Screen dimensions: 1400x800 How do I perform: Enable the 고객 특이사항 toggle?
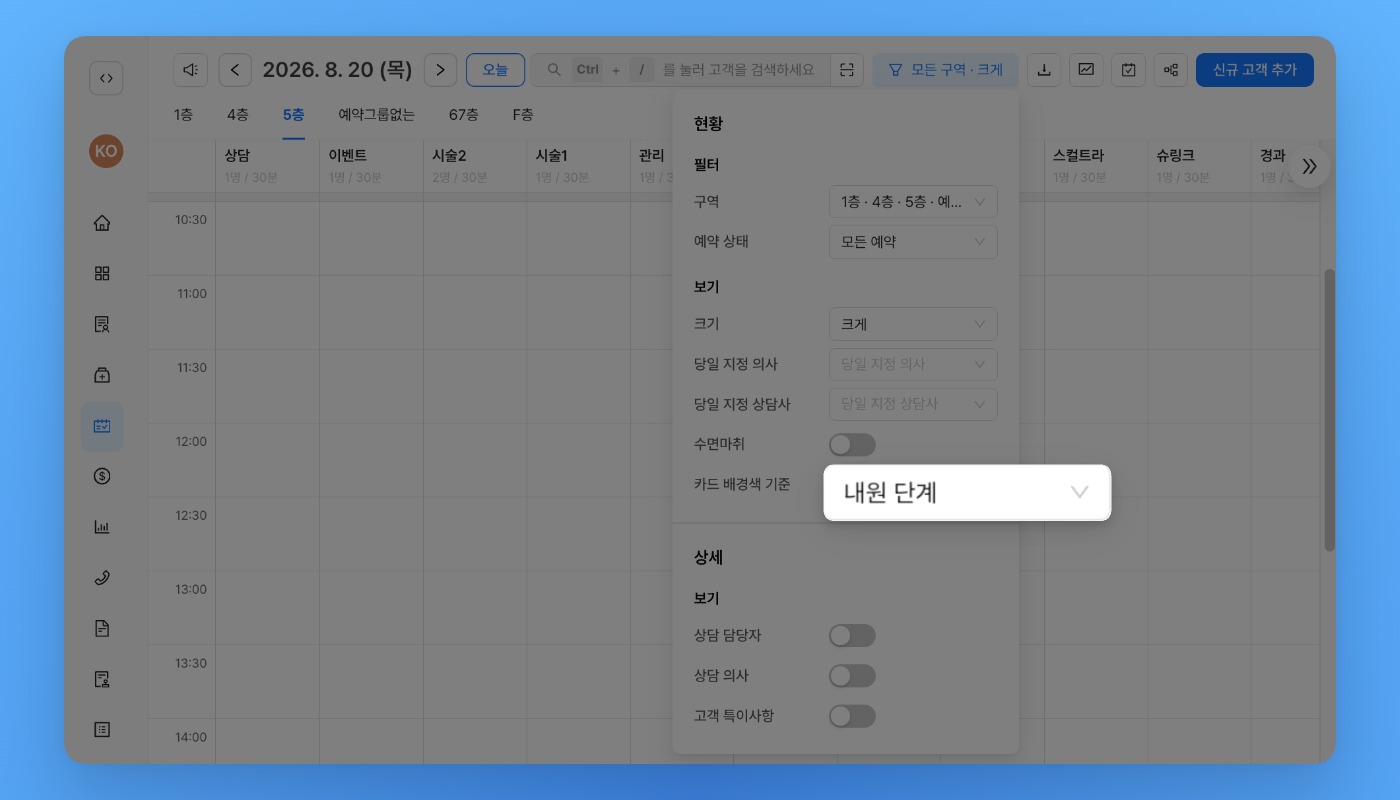[x=852, y=716]
